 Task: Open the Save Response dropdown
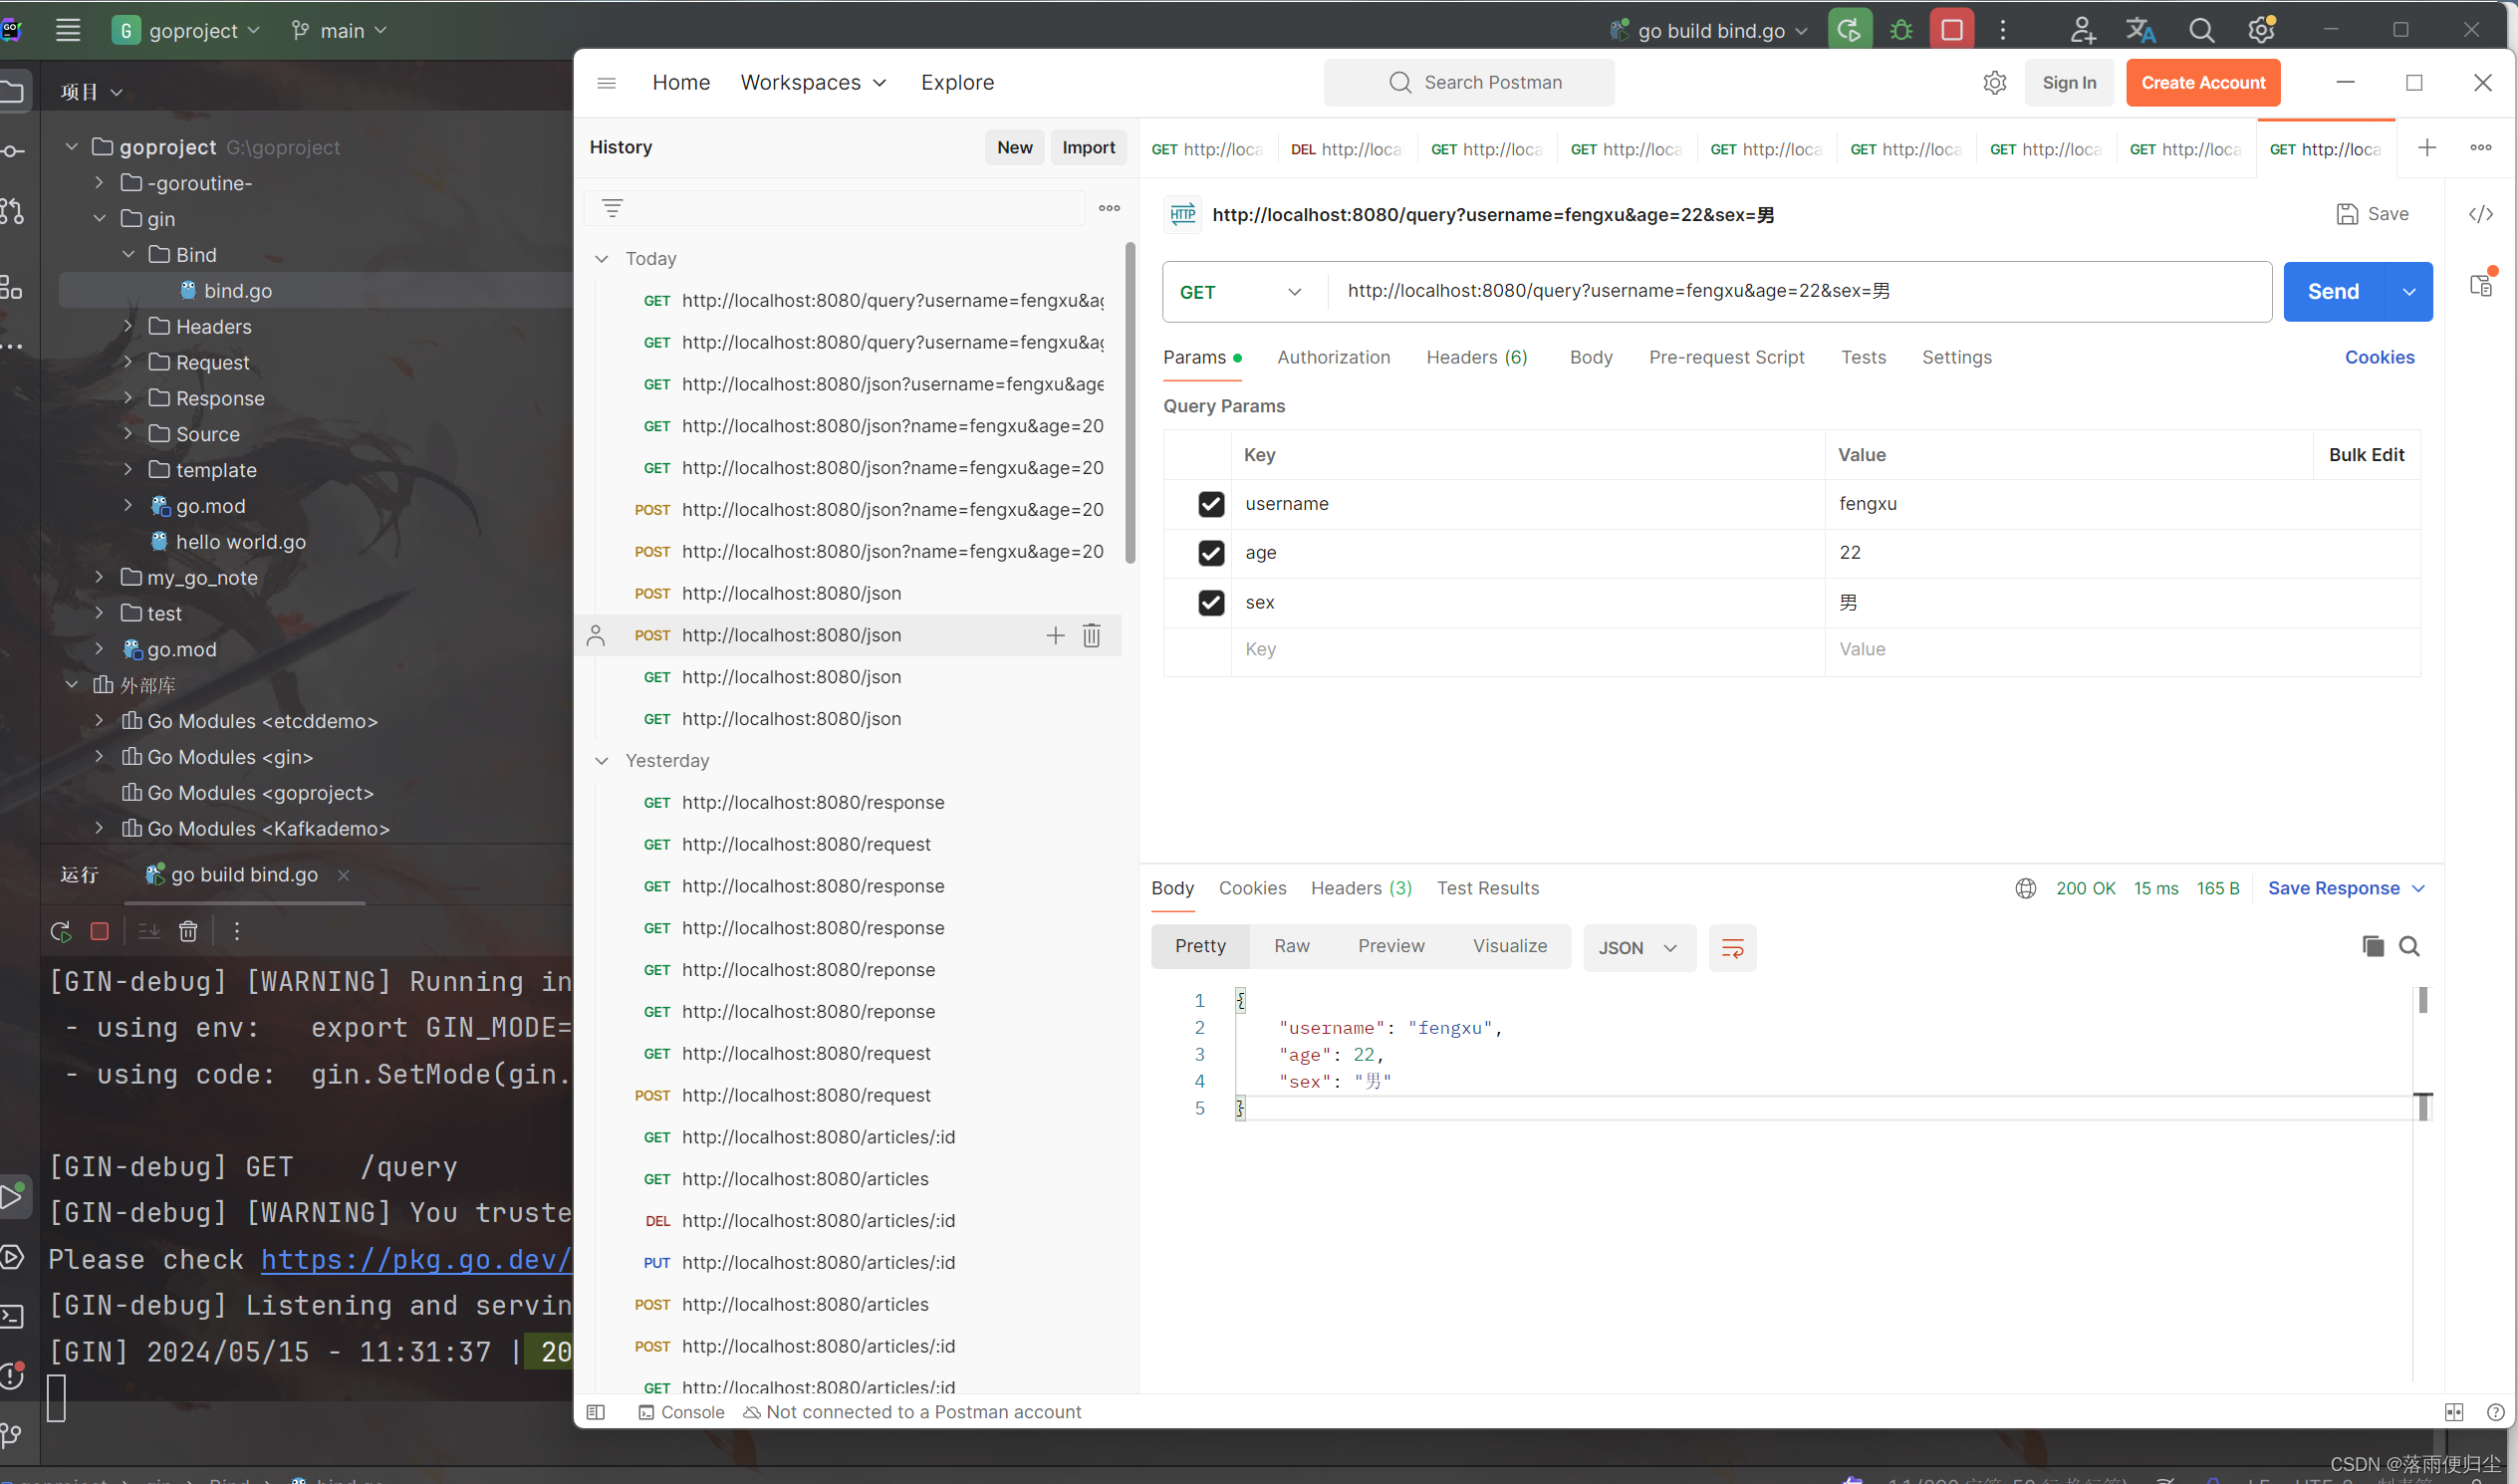[2345, 888]
